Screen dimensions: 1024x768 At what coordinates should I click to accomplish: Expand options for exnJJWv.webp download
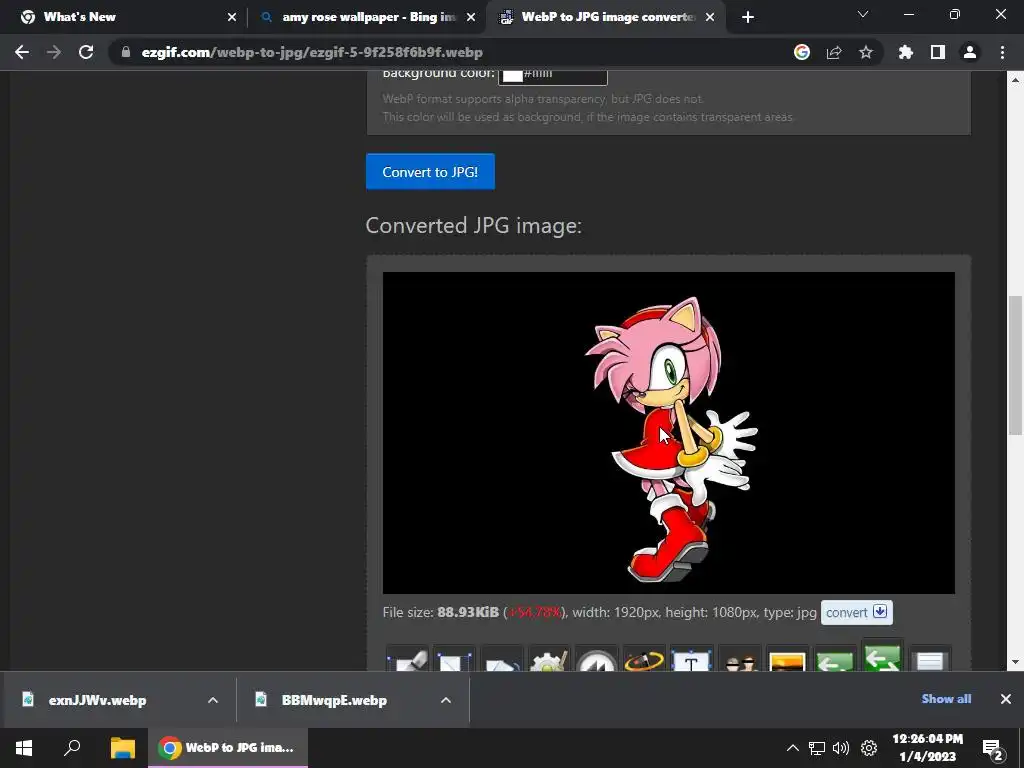coord(213,700)
